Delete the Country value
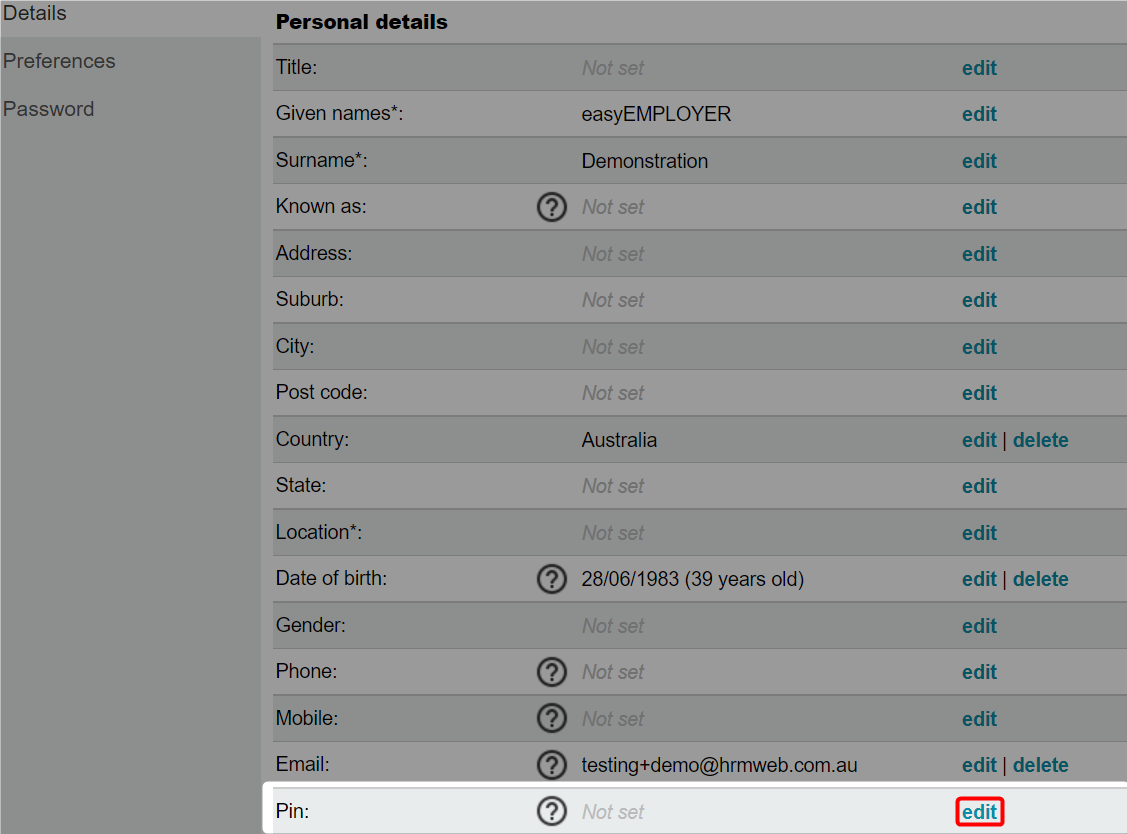This screenshot has height=834, width=1127. pyautogui.click(x=1041, y=440)
